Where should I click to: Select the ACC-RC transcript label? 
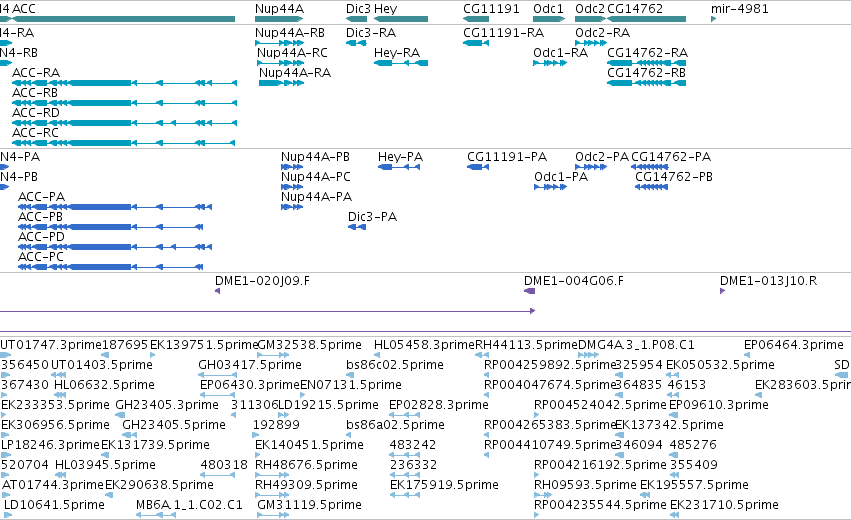click(x=35, y=133)
